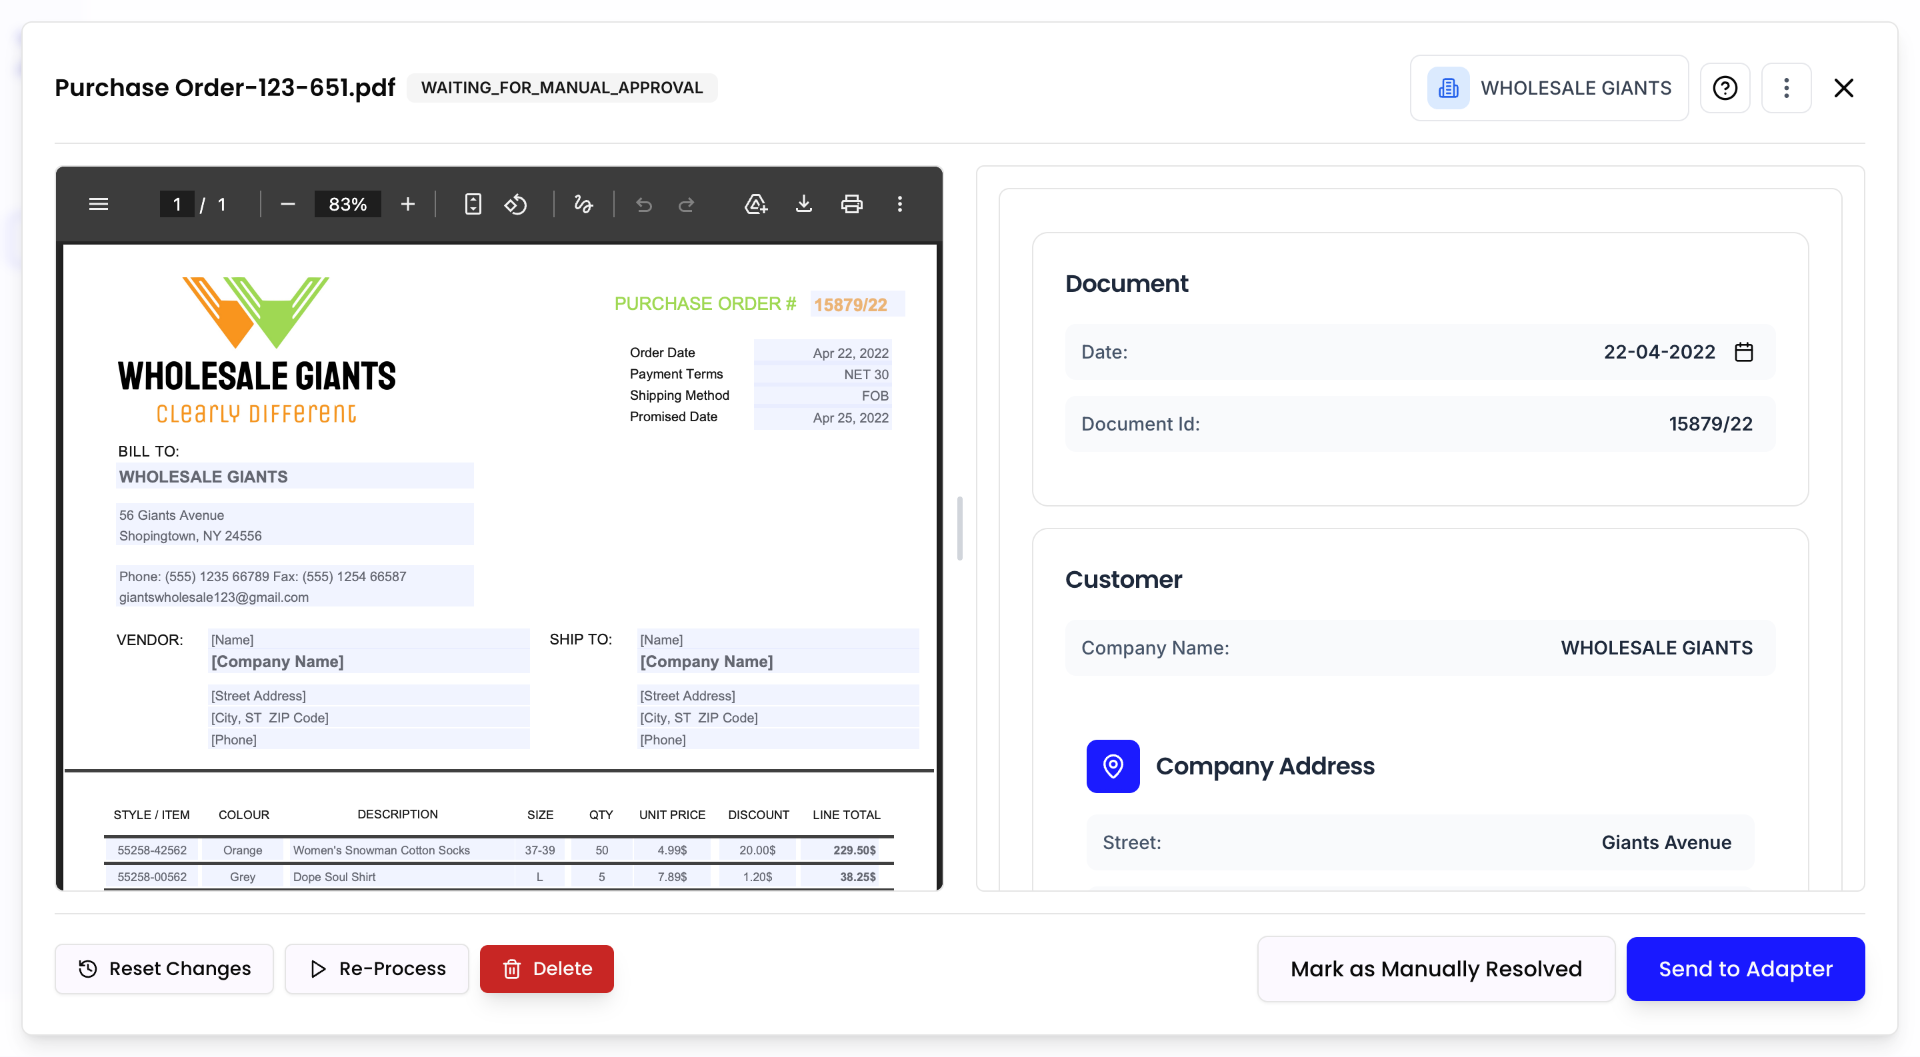Open the PDF viewer sidebar menu
The height and width of the screenshot is (1057, 1920).
pyautogui.click(x=98, y=204)
